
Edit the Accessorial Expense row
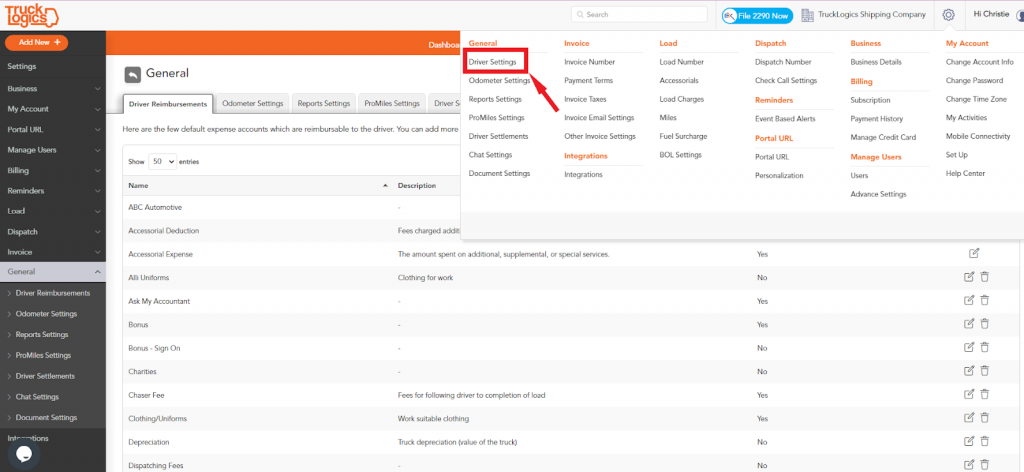pyautogui.click(x=974, y=253)
